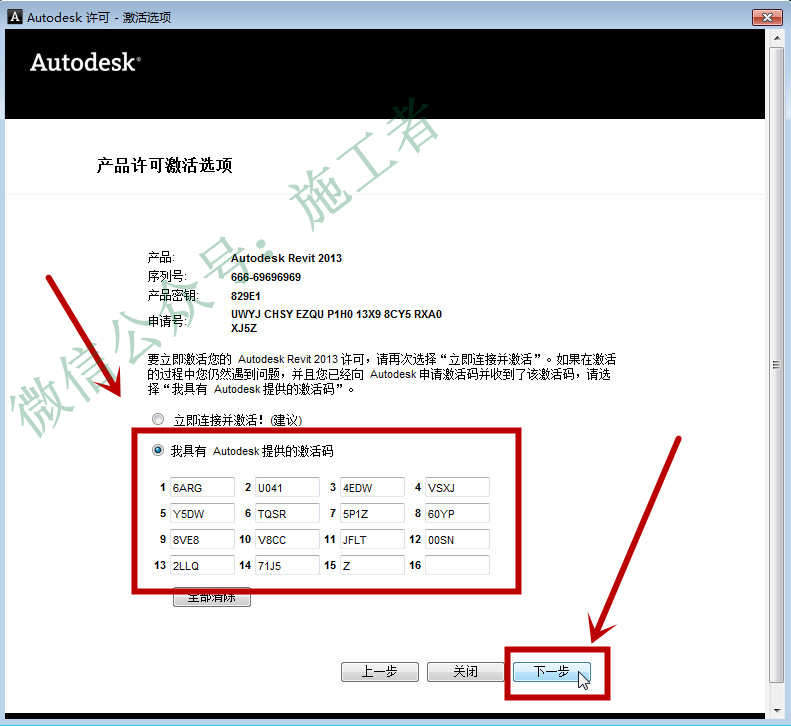Click activation code field 5 containing Y5DW
The width and height of the screenshot is (791, 726).
202,514
